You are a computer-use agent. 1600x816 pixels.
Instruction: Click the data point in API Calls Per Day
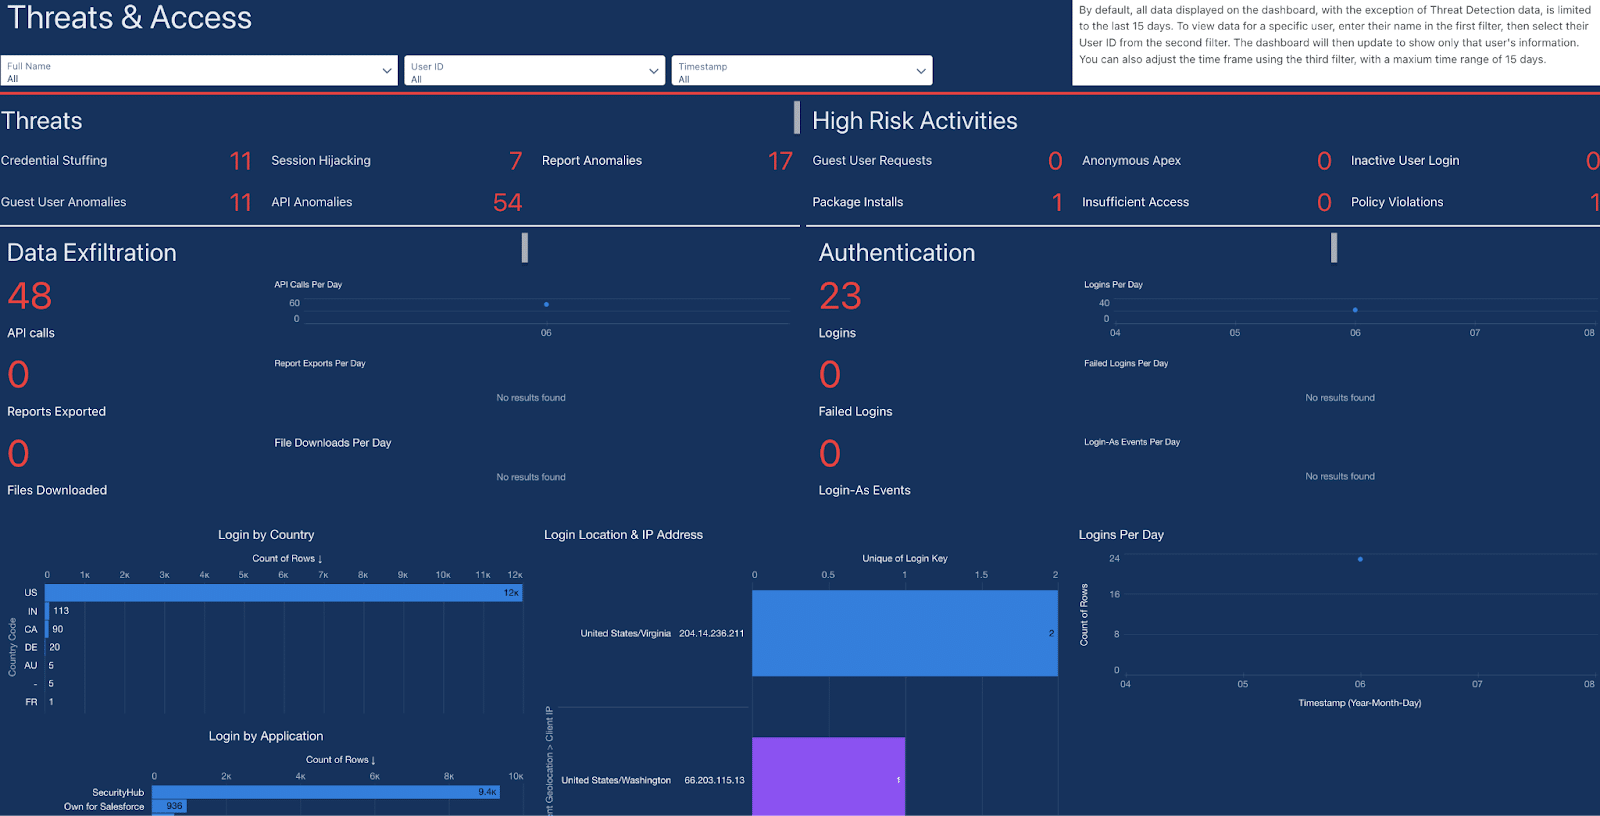[546, 304]
